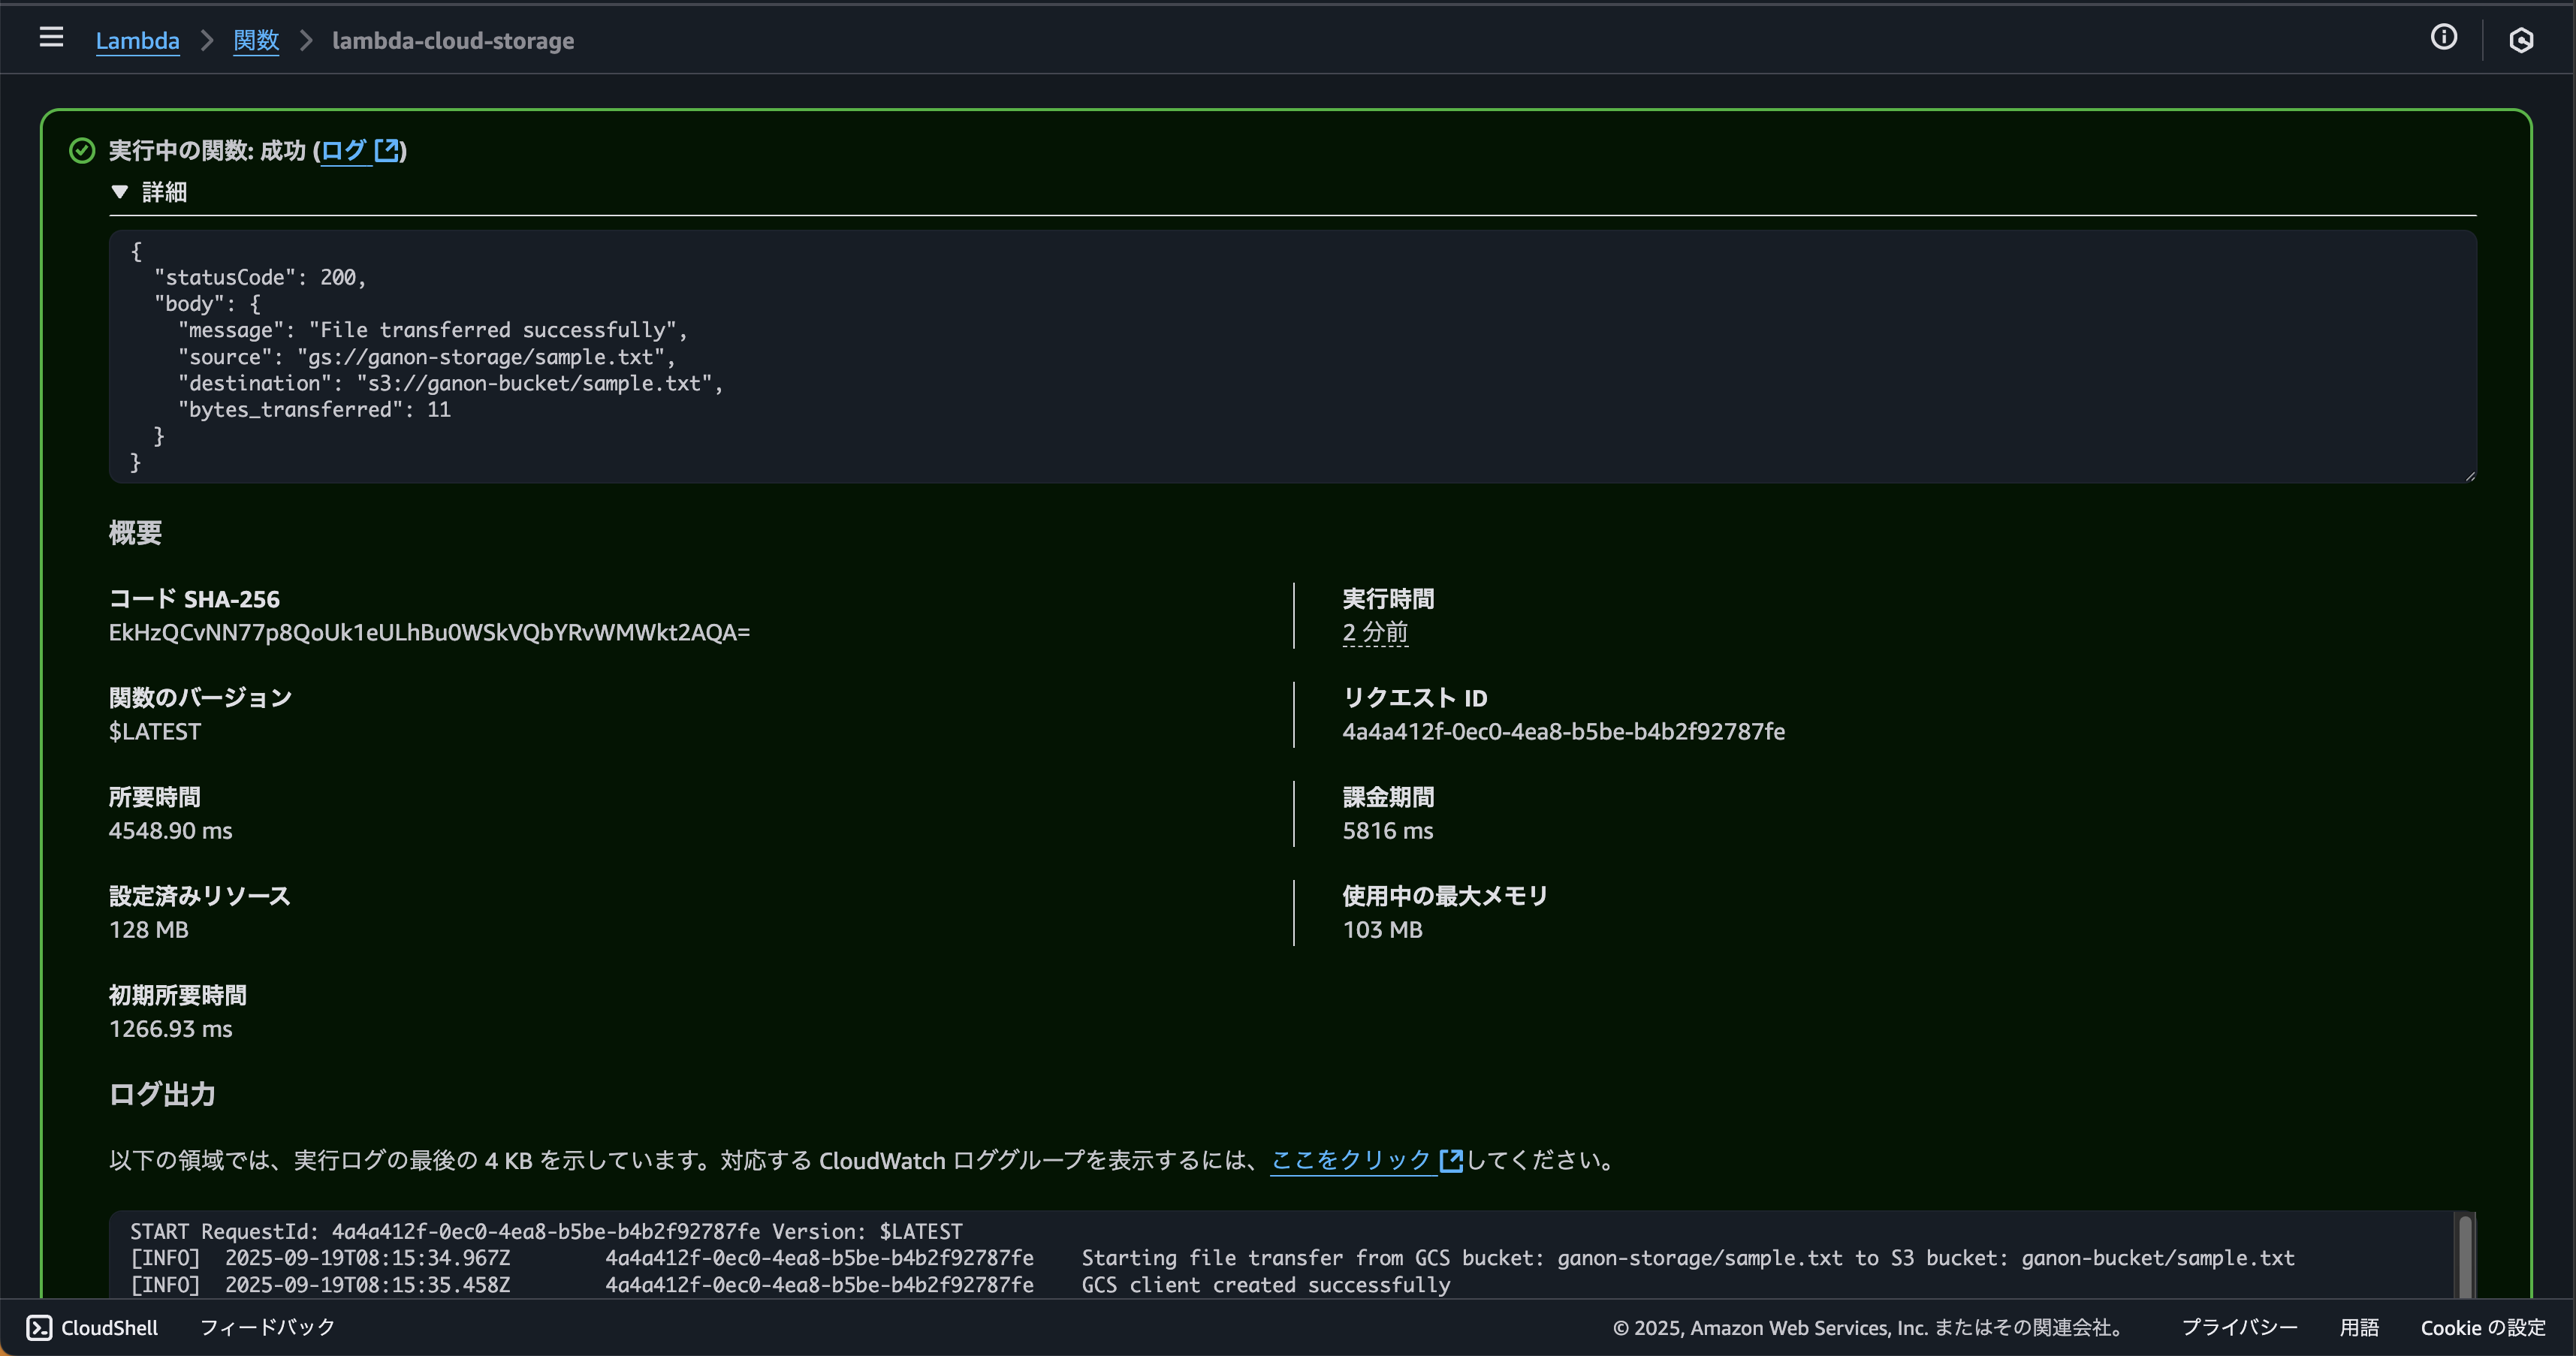Screen dimensions: 2576x1356
Task: Go to the Lambda breadcrumb link
Action: pos(137,41)
